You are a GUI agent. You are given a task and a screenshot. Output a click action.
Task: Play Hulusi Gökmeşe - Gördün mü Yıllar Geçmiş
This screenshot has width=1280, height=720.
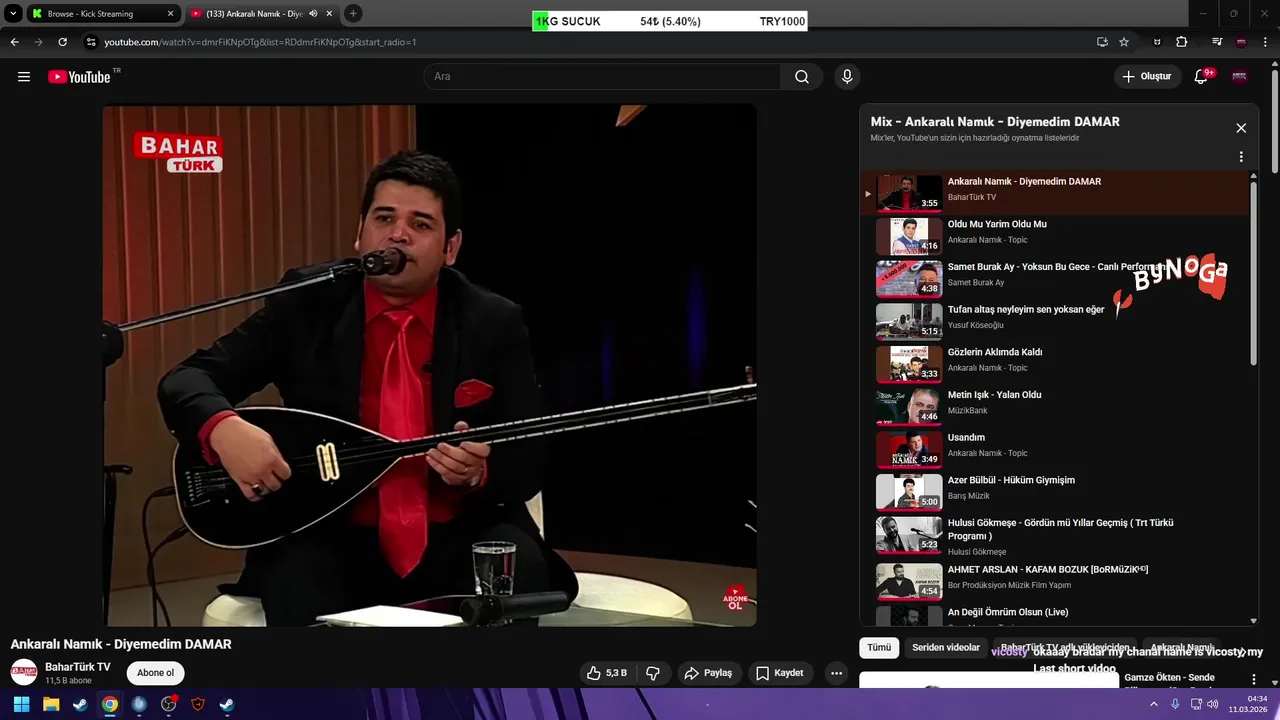coord(1055,537)
